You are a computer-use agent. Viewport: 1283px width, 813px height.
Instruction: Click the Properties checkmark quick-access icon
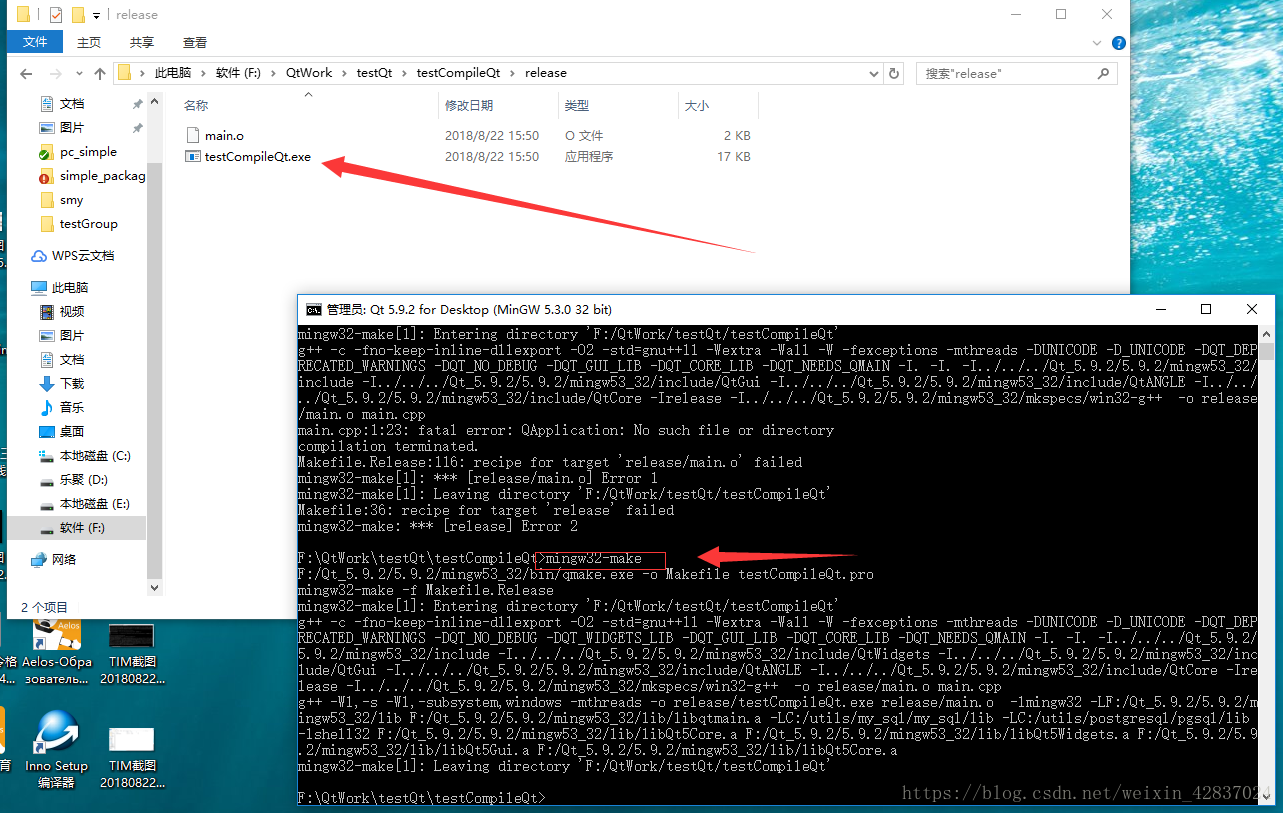pyautogui.click(x=55, y=15)
